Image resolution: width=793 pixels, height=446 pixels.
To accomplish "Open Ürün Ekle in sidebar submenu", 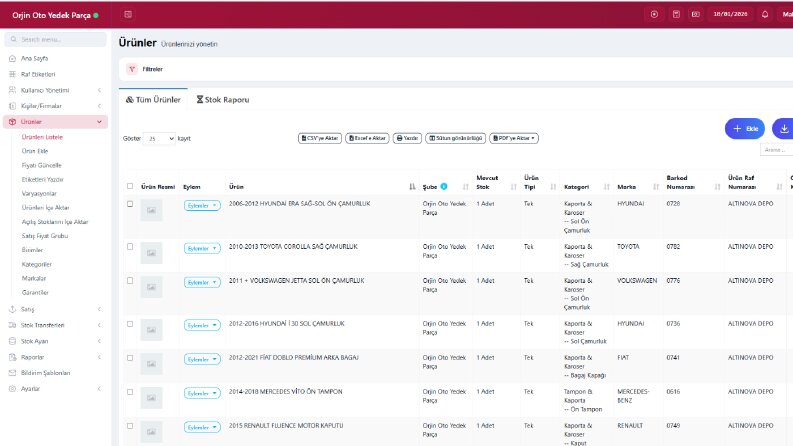I will 35,151.
